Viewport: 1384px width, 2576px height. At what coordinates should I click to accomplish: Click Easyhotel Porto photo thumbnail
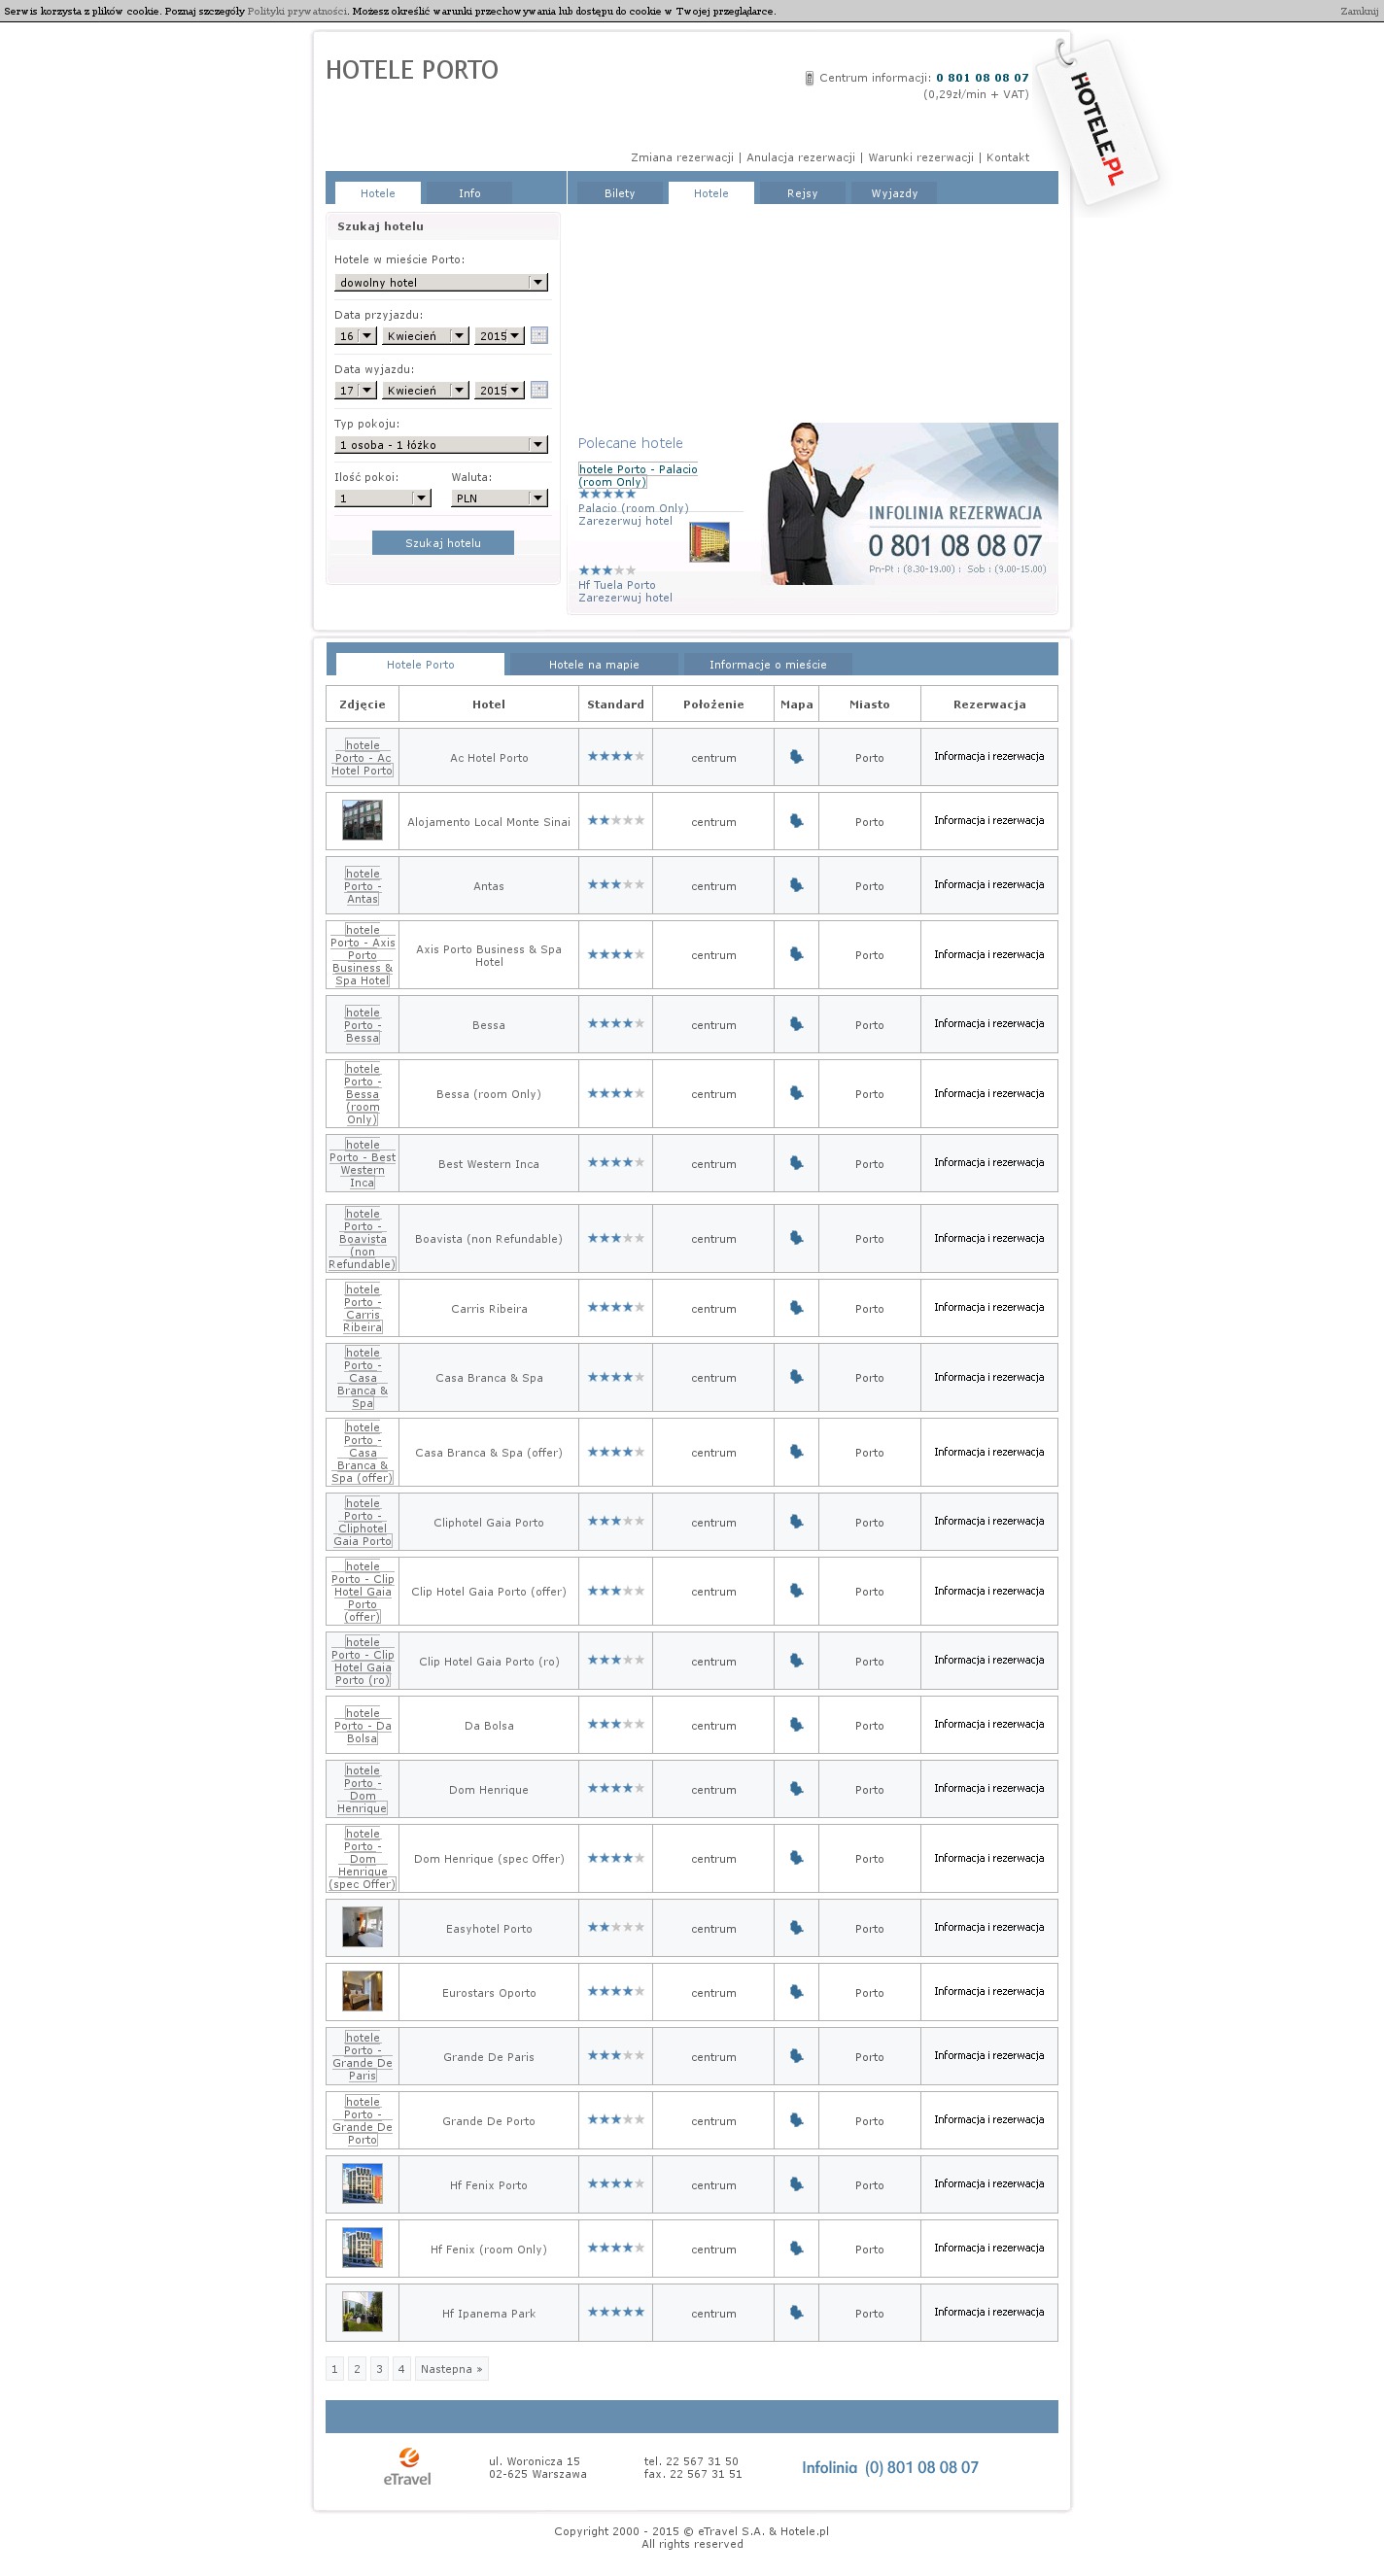pyautogui.click(x=362, y=1927)
